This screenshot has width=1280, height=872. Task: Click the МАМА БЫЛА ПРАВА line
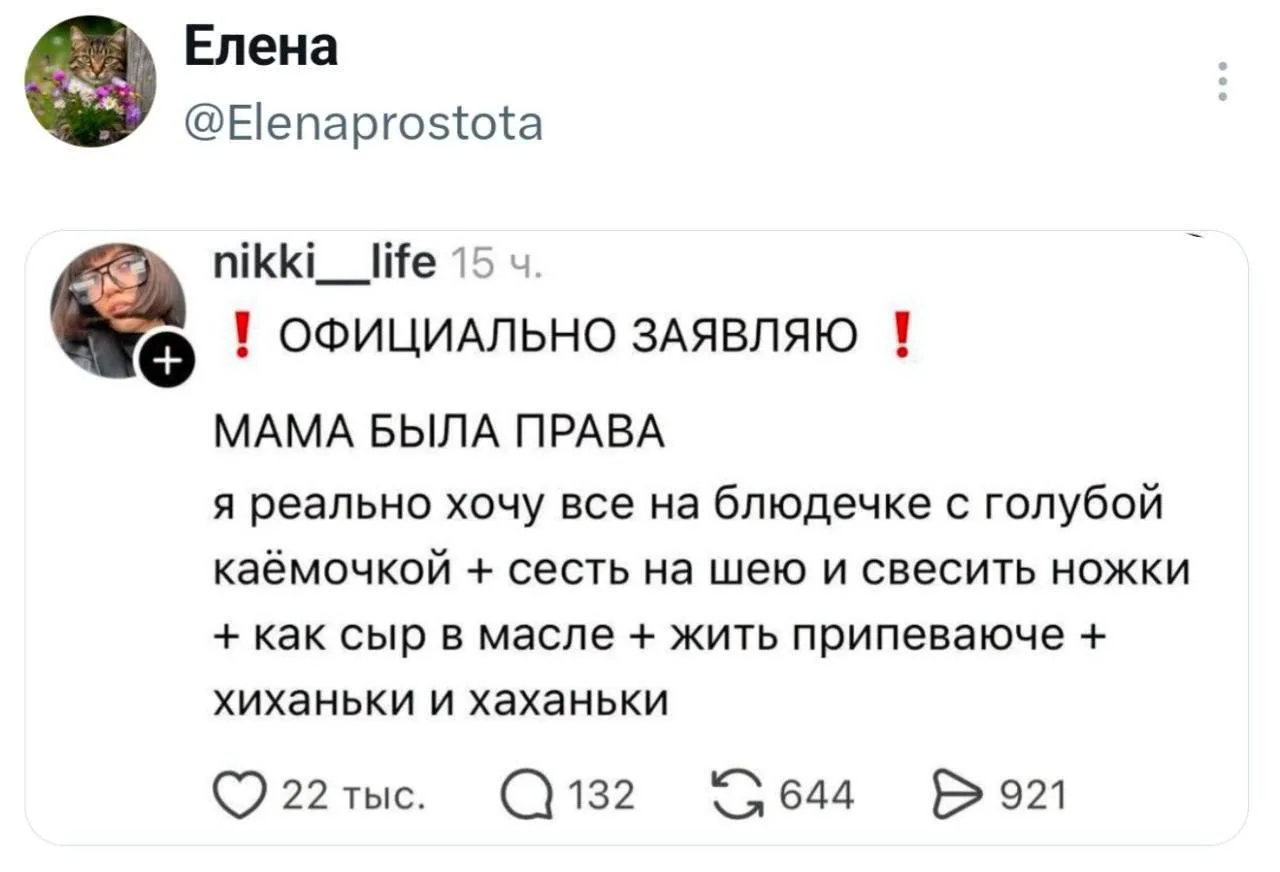[x=438, y=437]
